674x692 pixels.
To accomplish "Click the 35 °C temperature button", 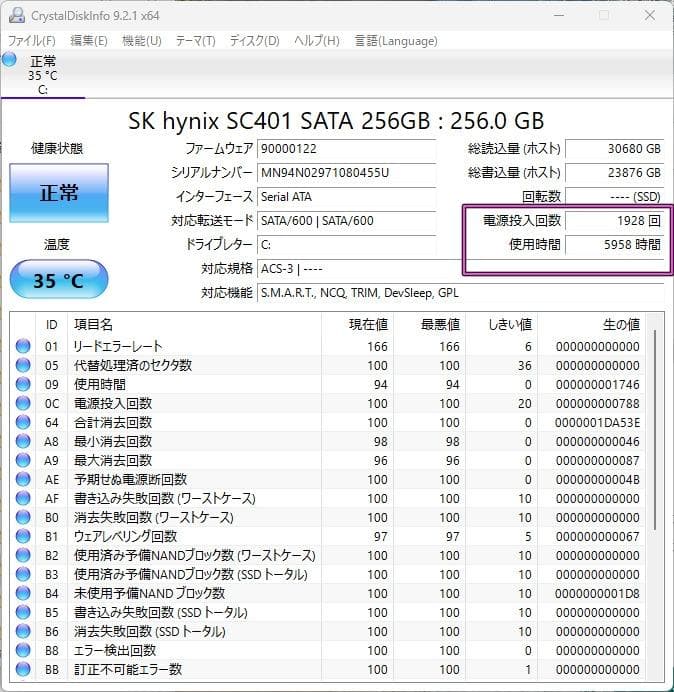I will tap(59, 280).
